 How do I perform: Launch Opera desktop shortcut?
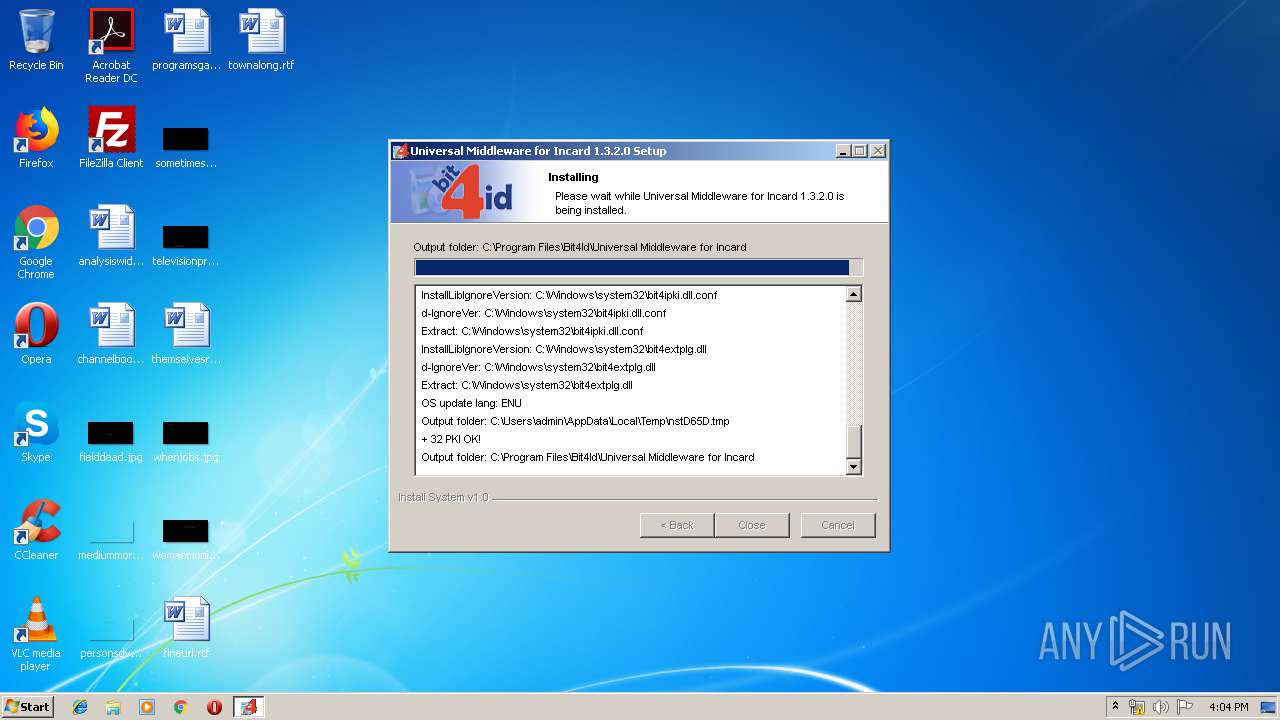coord(36,334)
